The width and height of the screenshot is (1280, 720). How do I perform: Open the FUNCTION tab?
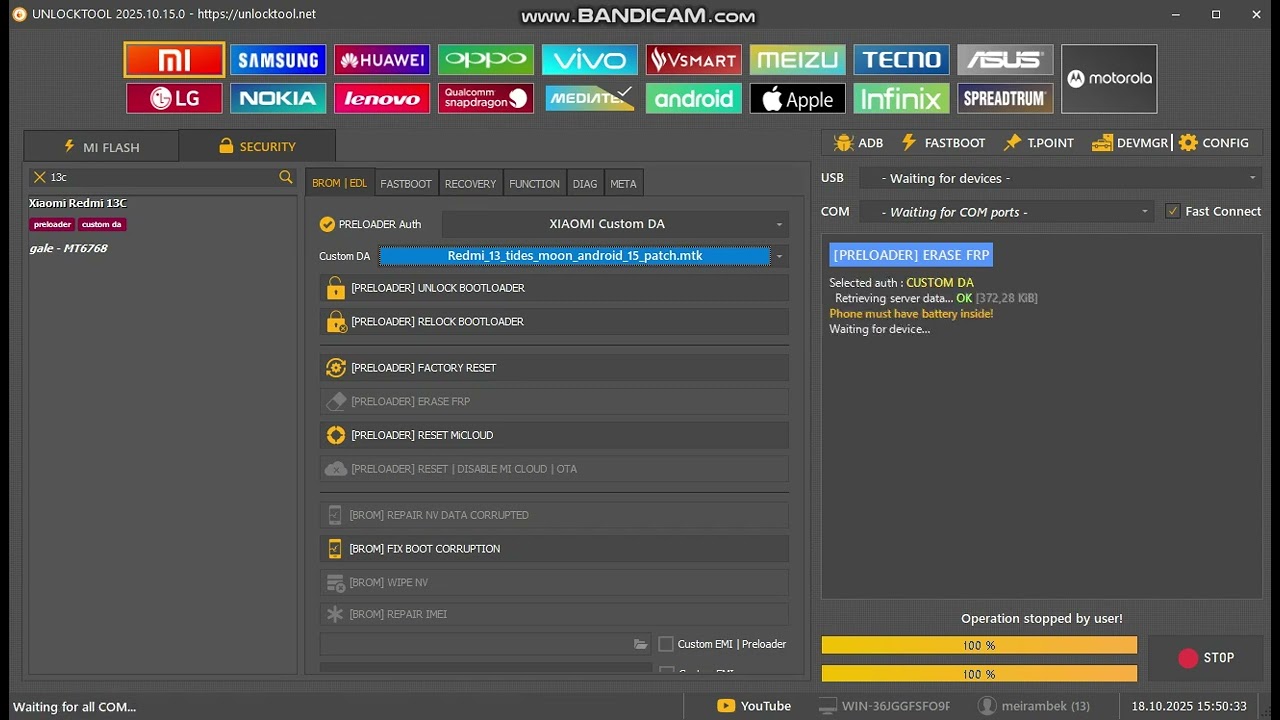pyautogui.click(x=534, y=183)
